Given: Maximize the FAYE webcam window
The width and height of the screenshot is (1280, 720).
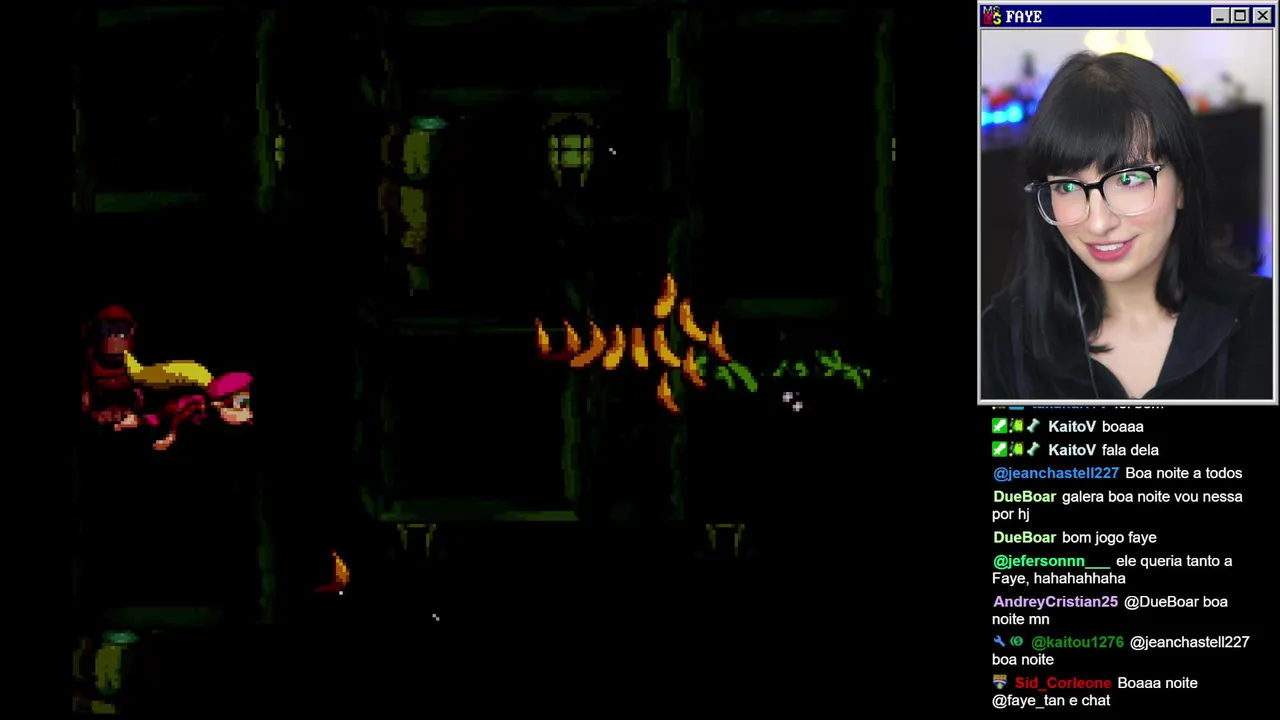Looking at the screenshot, I should (x=1240, y=16).
